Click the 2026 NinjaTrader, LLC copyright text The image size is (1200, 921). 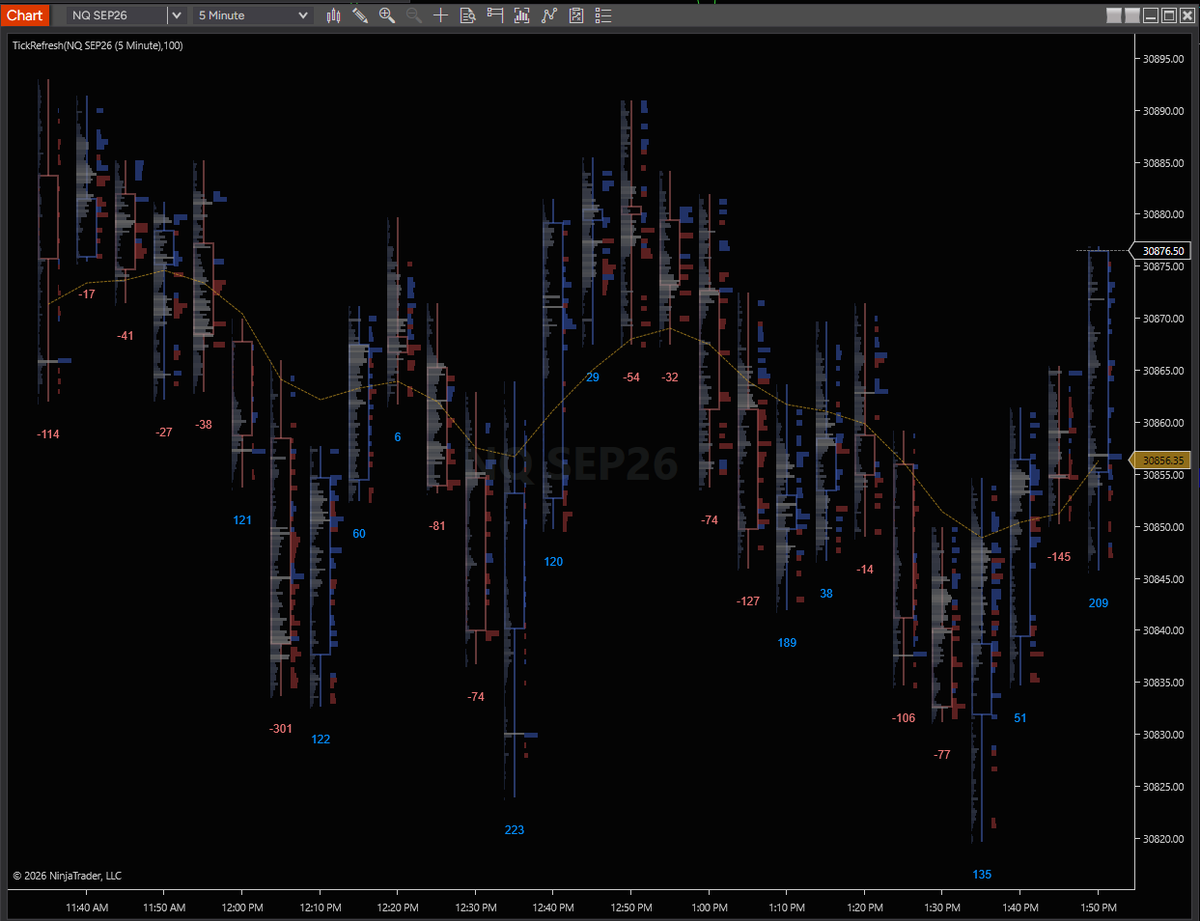pos(67,876)
